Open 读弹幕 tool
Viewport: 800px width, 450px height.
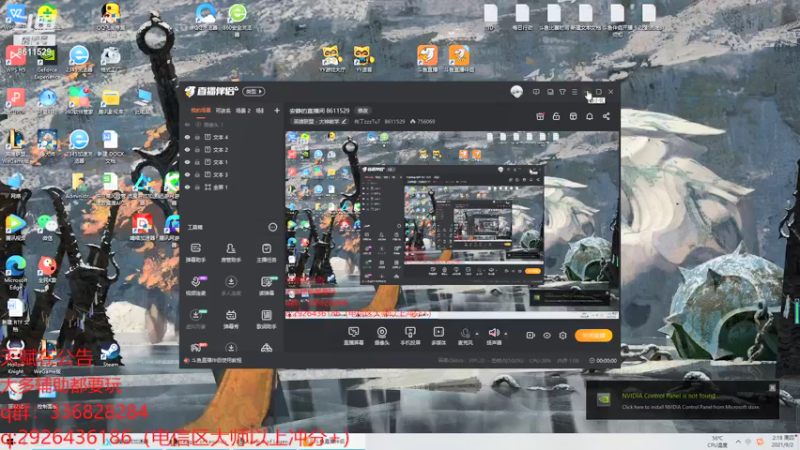point(266,286)
